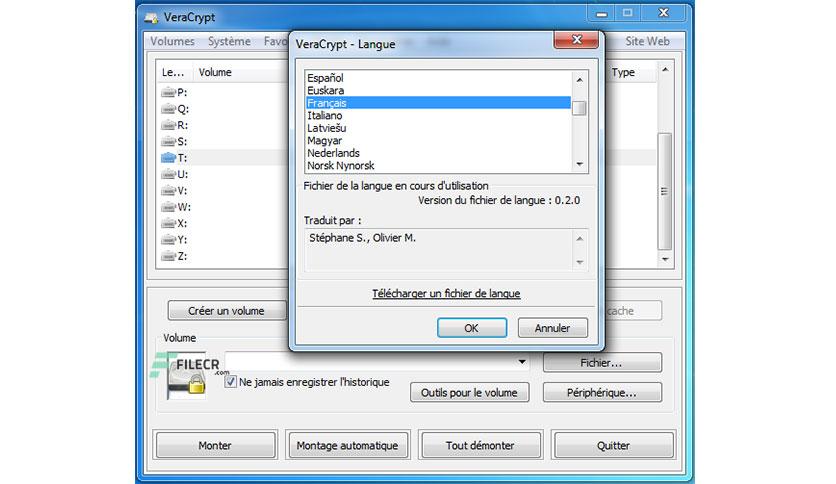Select the highlighted T: drive icon

pos(168,158)
